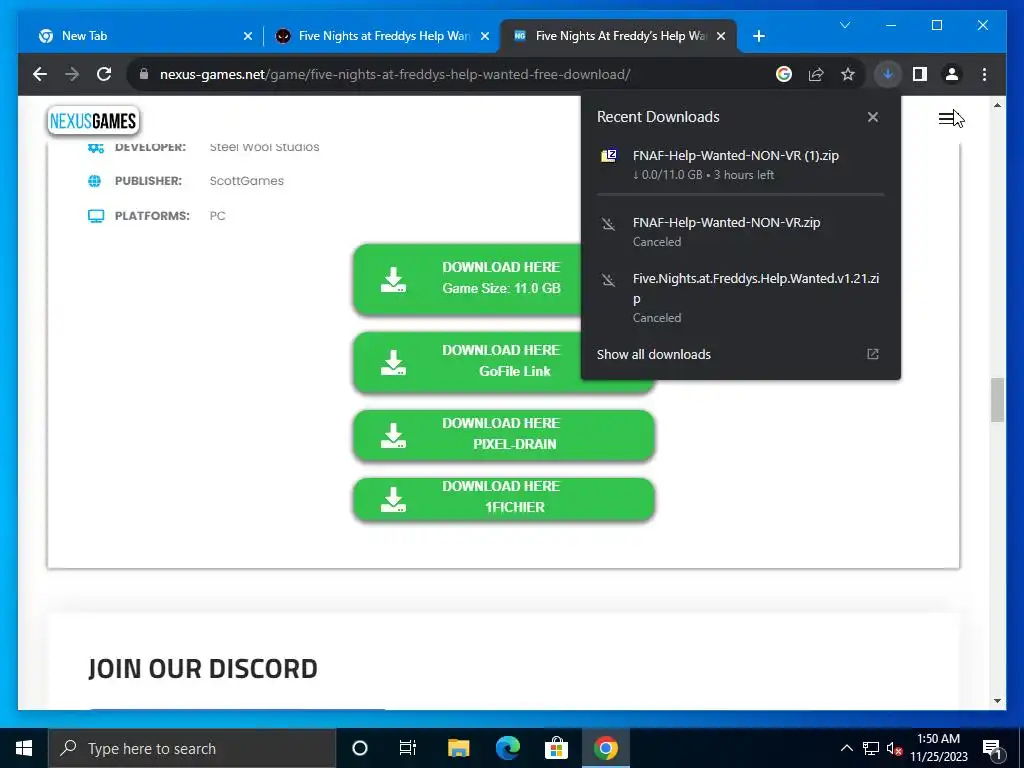Open Cortana circle icon
This screenshot has height=768, width=1024.
[359, 748]
